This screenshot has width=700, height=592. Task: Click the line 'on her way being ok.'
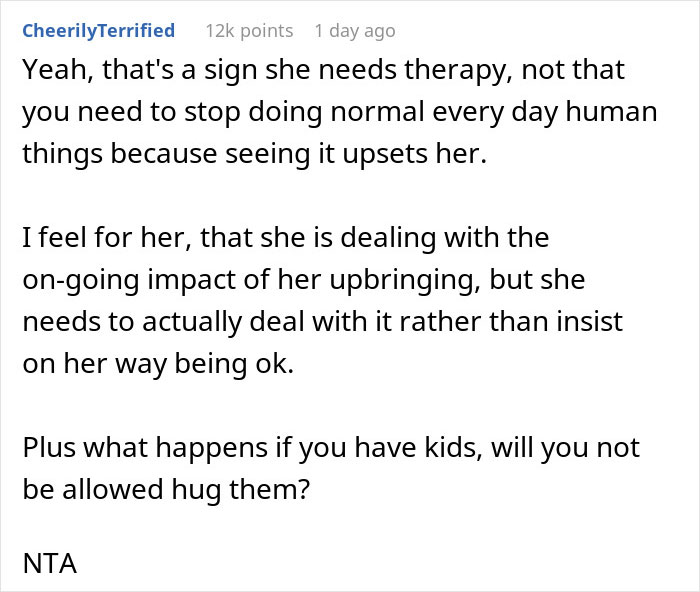click(x=158, y=364)
